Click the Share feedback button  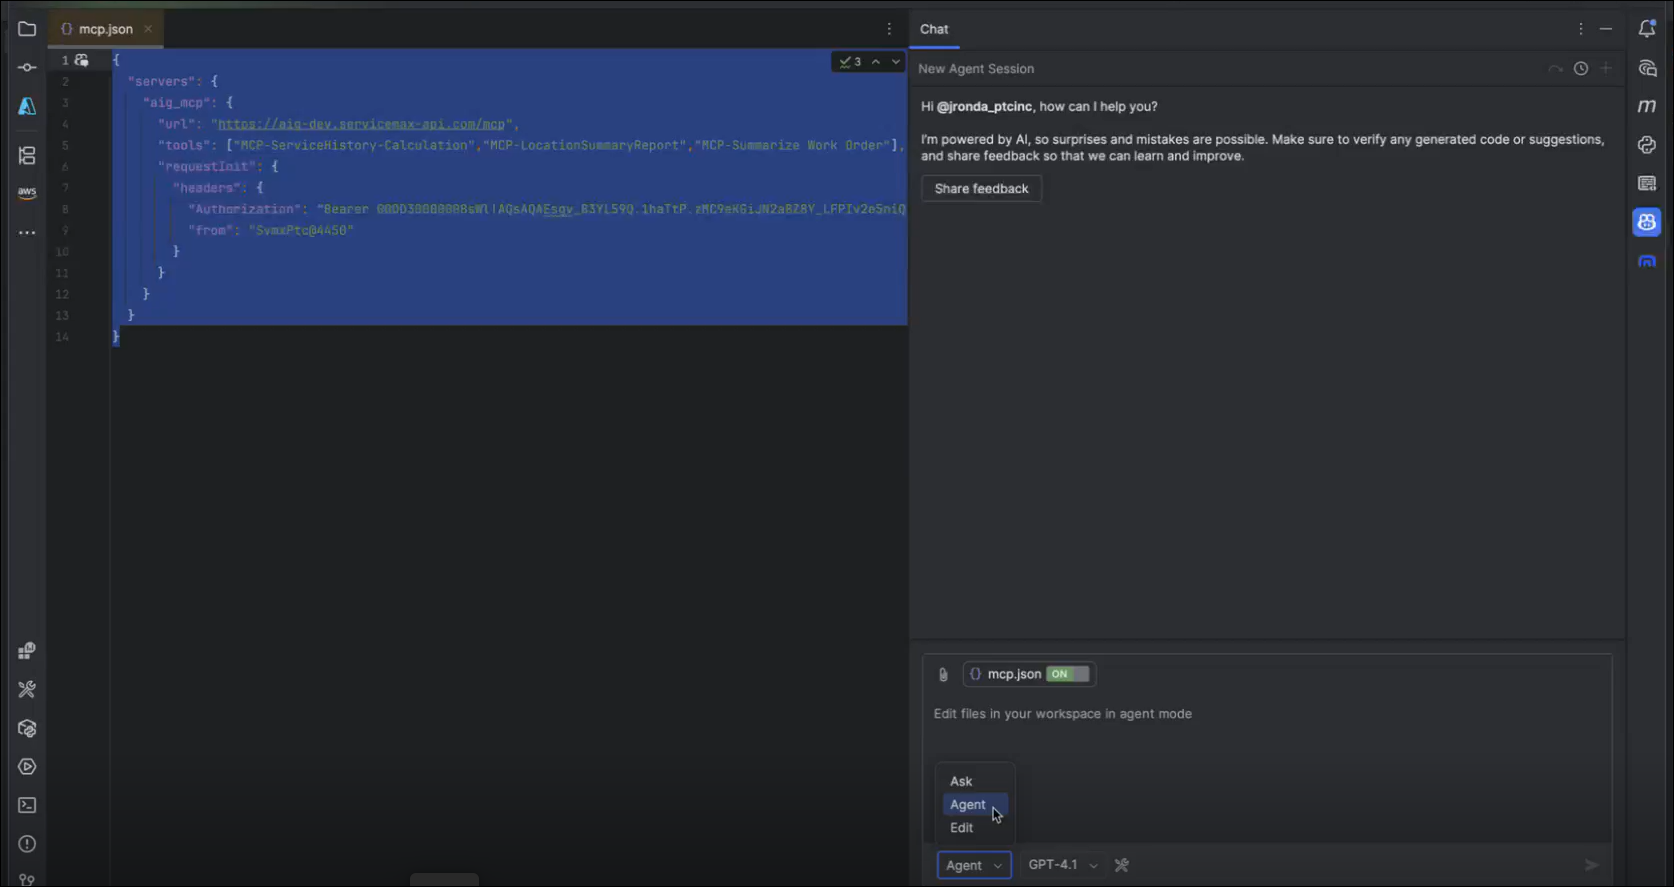tap(981, 189)
